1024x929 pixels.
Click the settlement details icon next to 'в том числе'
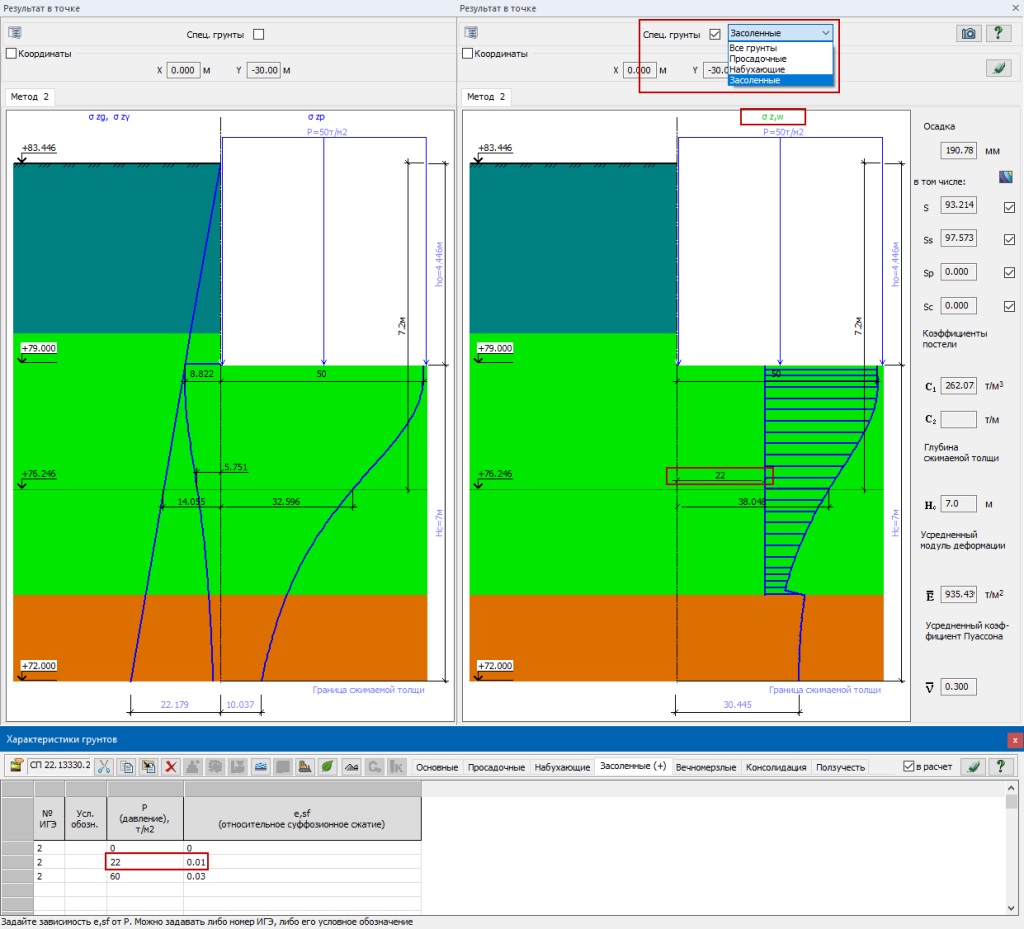tap(1008, 179)
